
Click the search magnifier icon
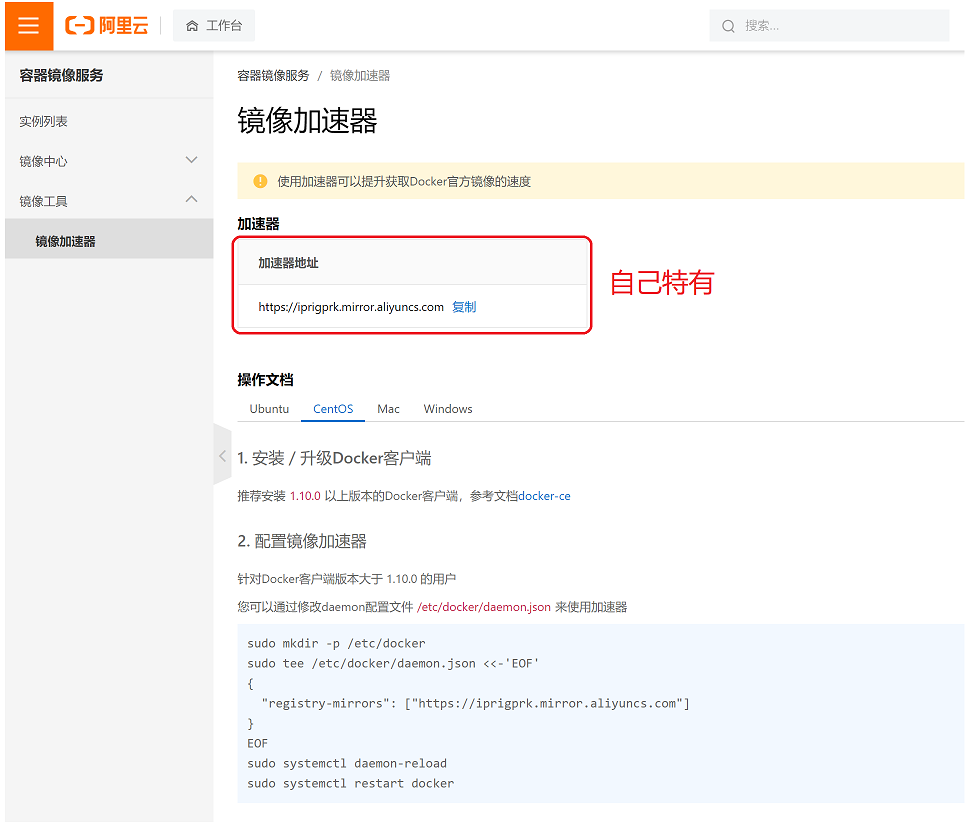[728, 26]
